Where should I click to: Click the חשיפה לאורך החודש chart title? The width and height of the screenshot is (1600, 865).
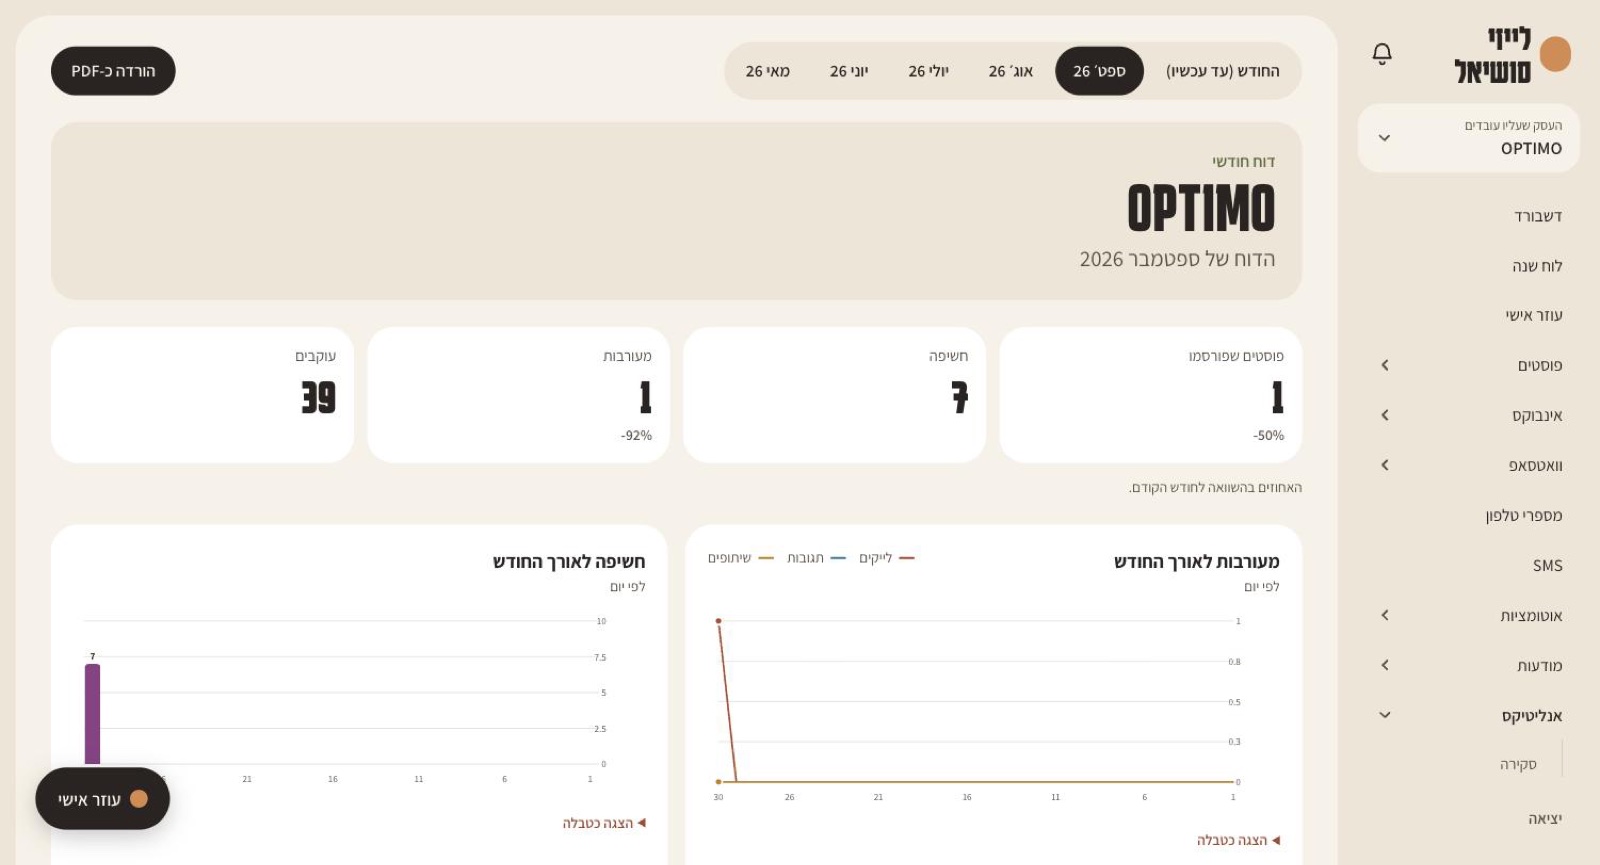[569, 562]
